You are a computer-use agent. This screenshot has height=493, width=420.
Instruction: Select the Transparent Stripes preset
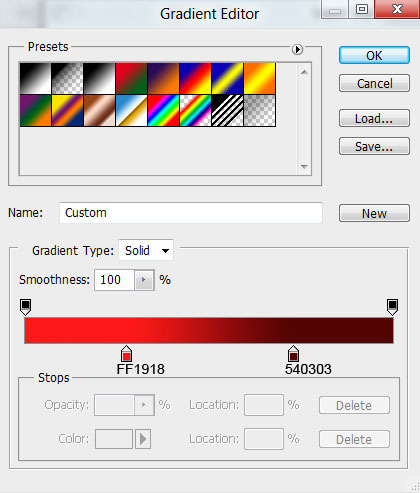(x=227, y=110)
